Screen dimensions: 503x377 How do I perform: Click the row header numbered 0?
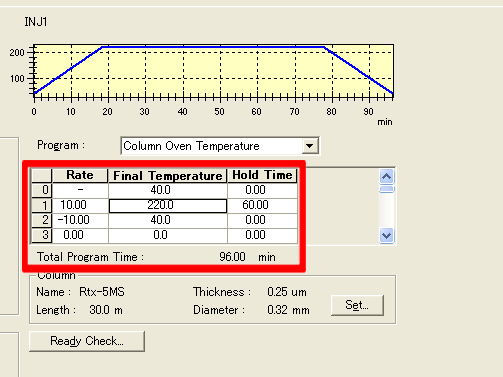click(42, 190)
